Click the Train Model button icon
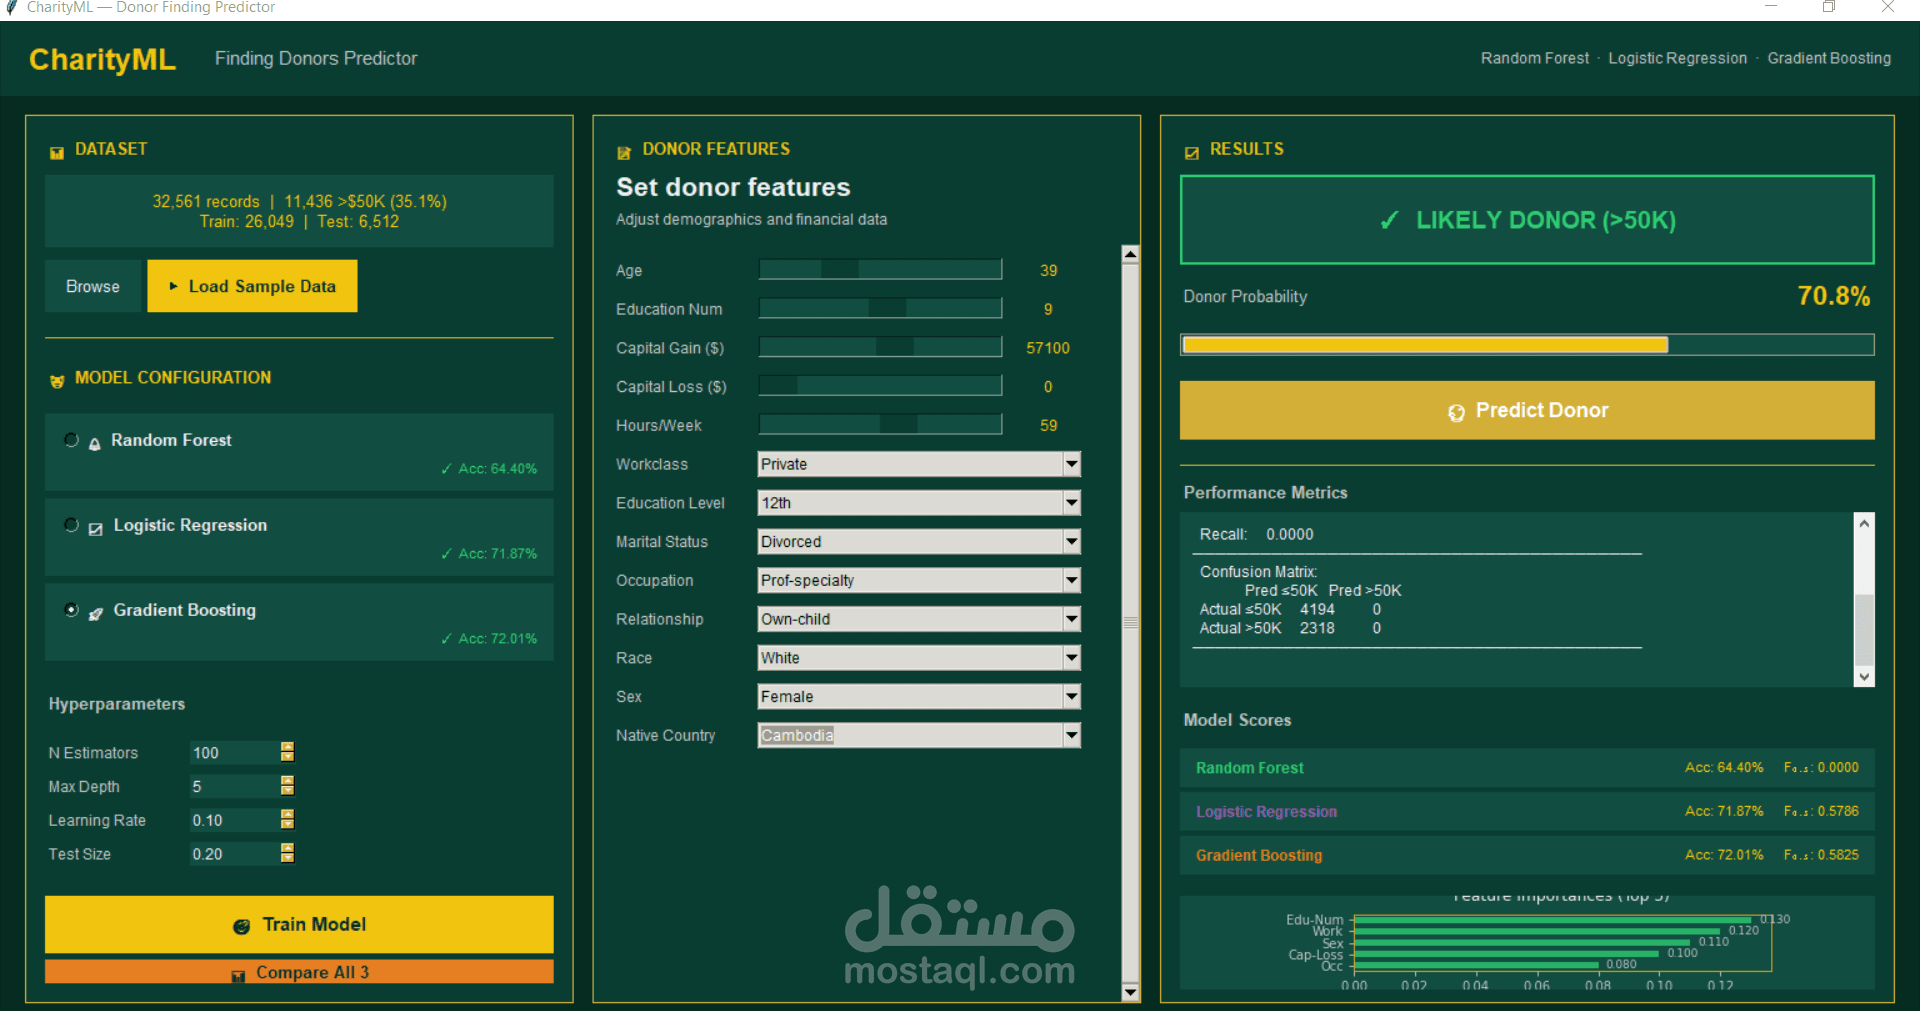Image resolution: width=1920 pixels, height=1011 pixels. pyautogui.click(x=241, y=926)
